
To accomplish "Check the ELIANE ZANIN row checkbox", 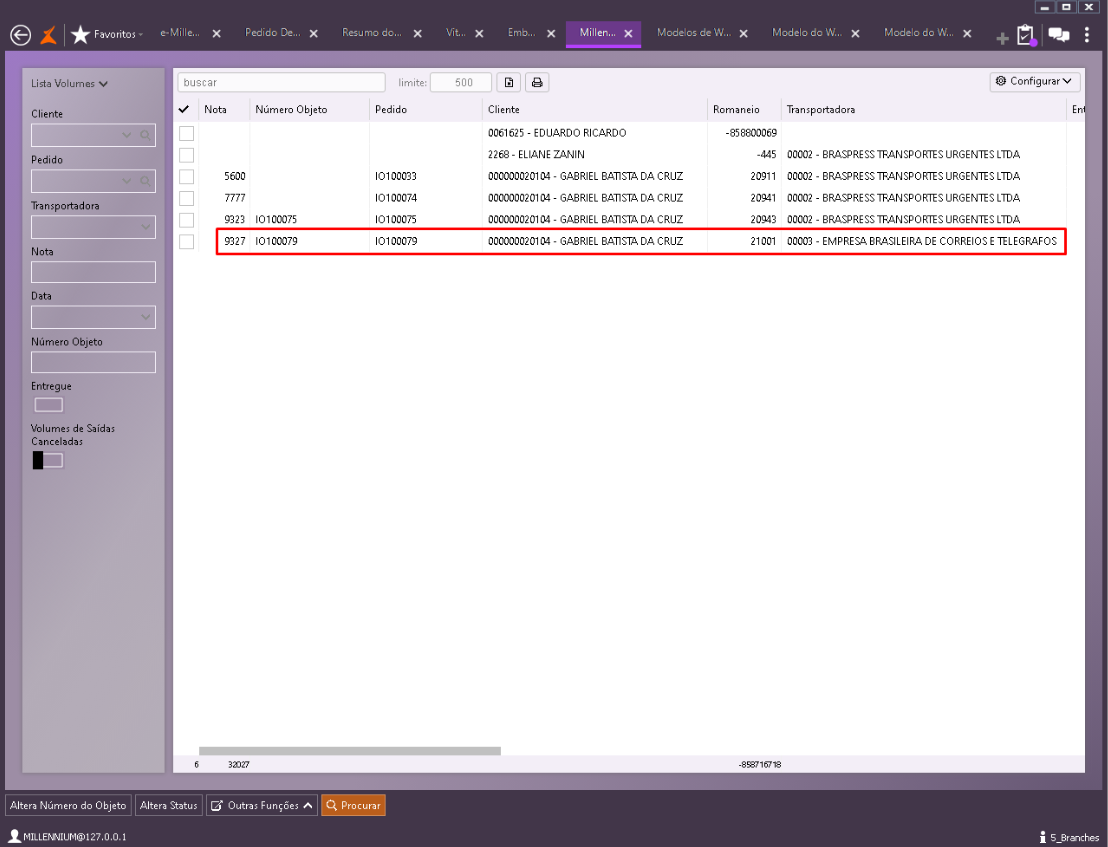I will (187, 155).
